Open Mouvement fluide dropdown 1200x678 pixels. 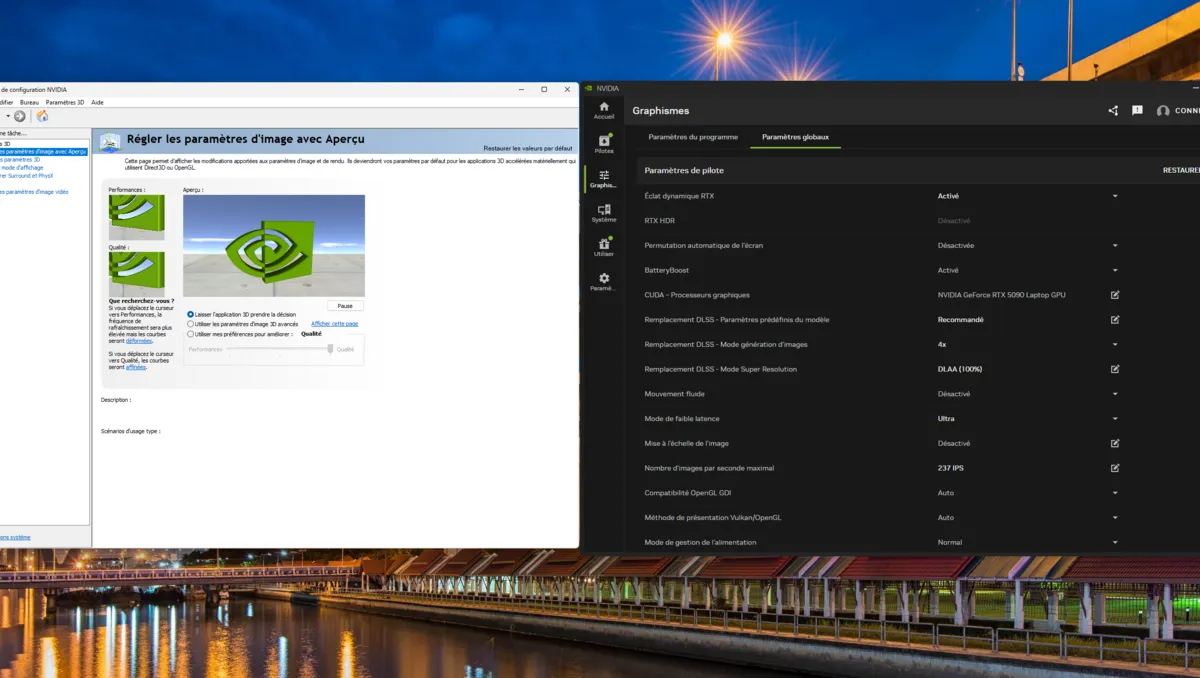1115,394
